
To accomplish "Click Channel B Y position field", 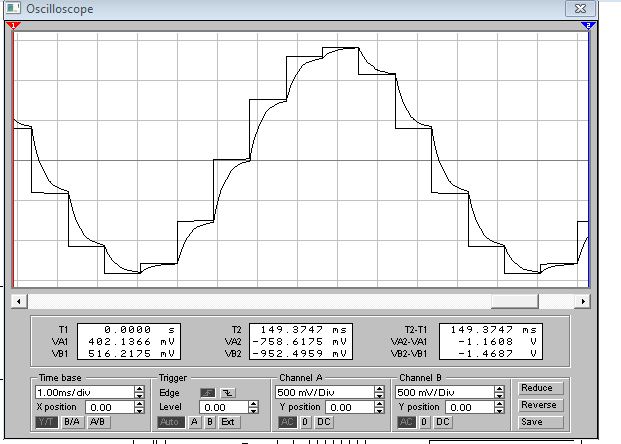I will tap(470, 408).
